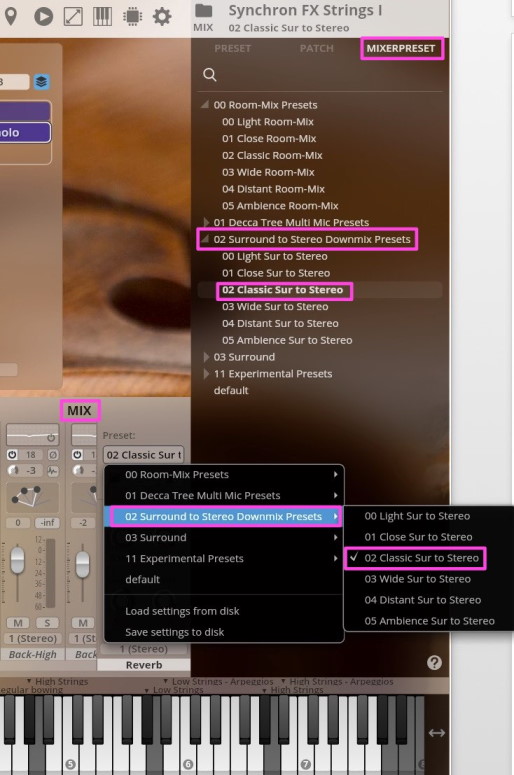Click the second channel volume fader
The height and width of the screenshot is (775, 514).
(83, 564)
